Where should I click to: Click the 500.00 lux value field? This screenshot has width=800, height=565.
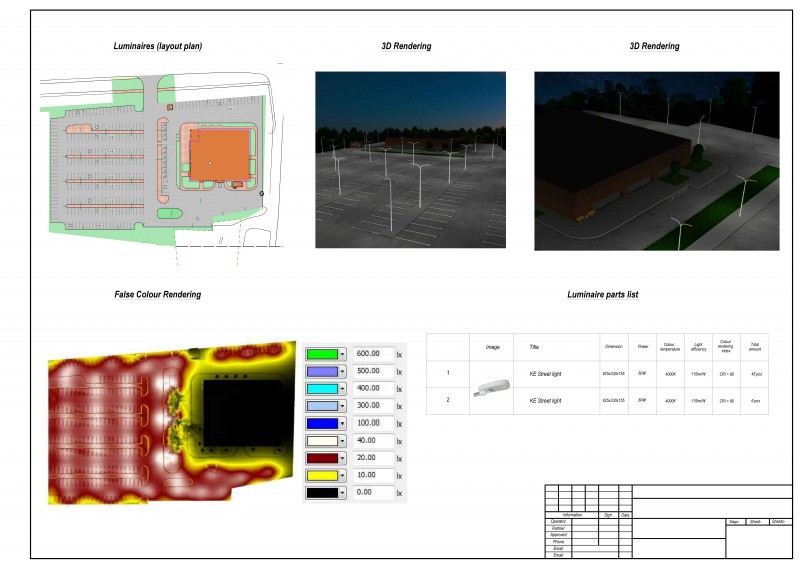click(x=373, y=371)
